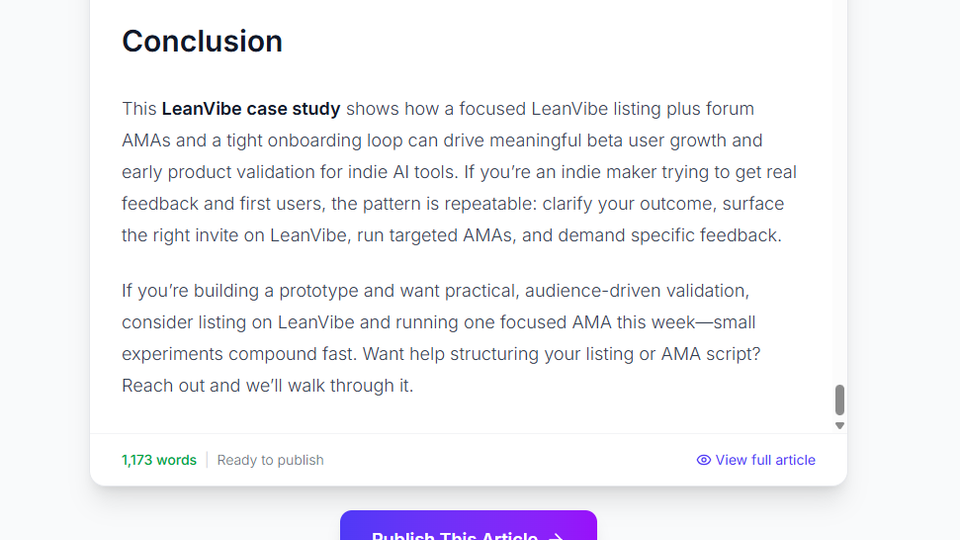Click the Ready to publish status text
Screen dimensions: 960x540
(x=270, y=460)
